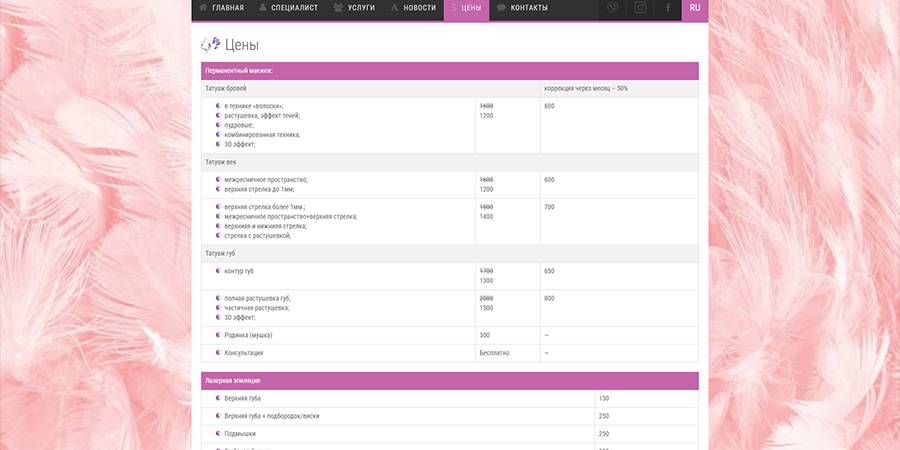Click the purple logo beside the Цены heading
The image size is (900, 450).
click(210, 44)
